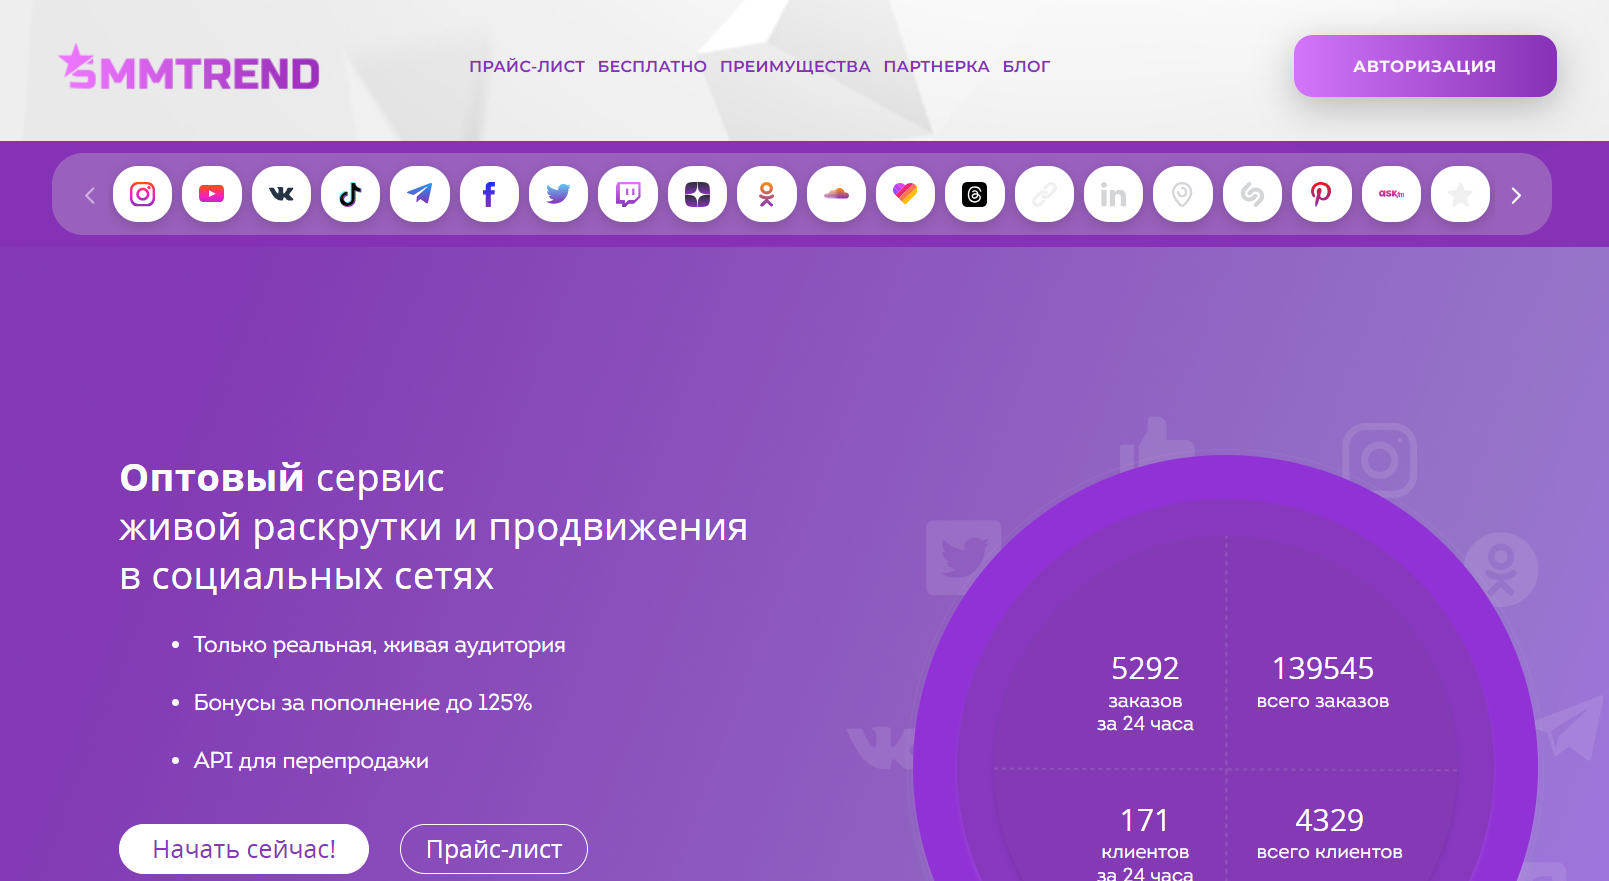Viewport: 1609px width, 881px height.
Task: Go to previous social networks with left arrow
Action: point(90,195)
